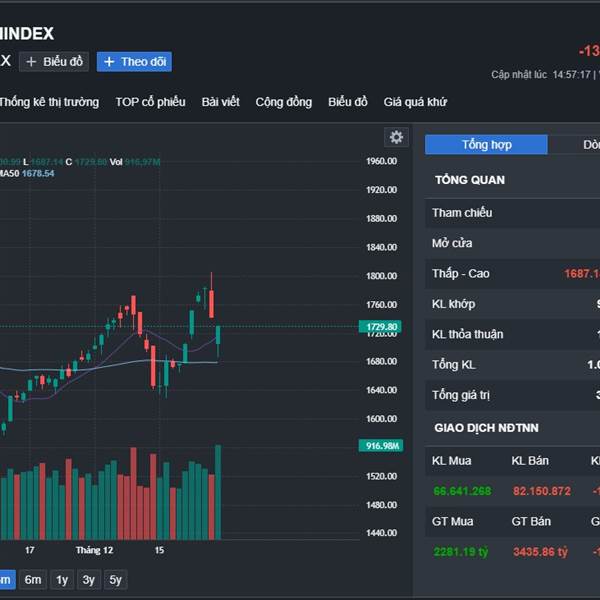Select the Tổng hợp panel tab

pyautogui.click(x=486, y=145)
